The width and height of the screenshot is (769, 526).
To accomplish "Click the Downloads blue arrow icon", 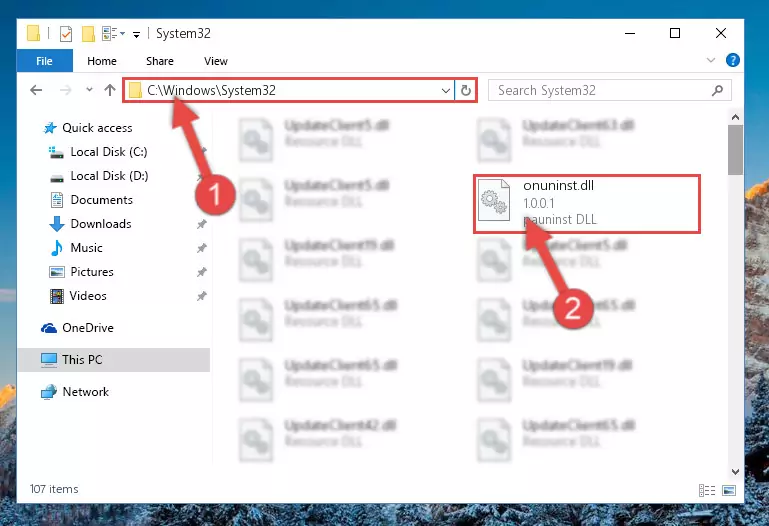I will (57, 224).
